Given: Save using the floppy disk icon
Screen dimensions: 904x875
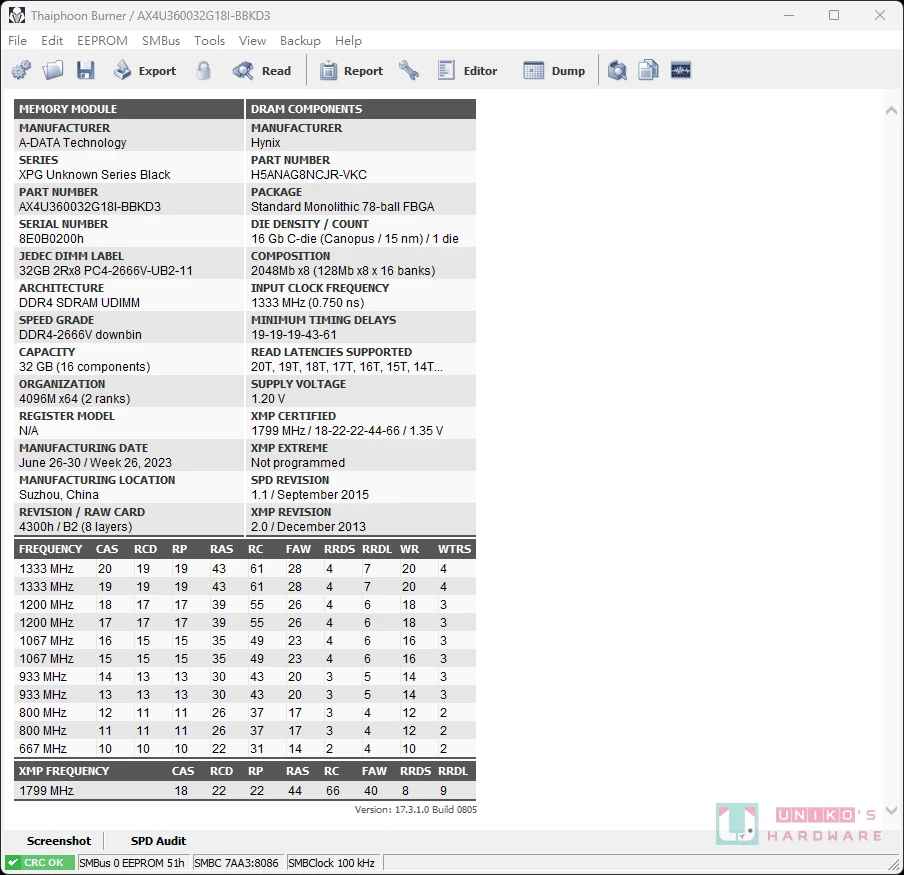Looking at the screenshot, I should tap(85, 70).
